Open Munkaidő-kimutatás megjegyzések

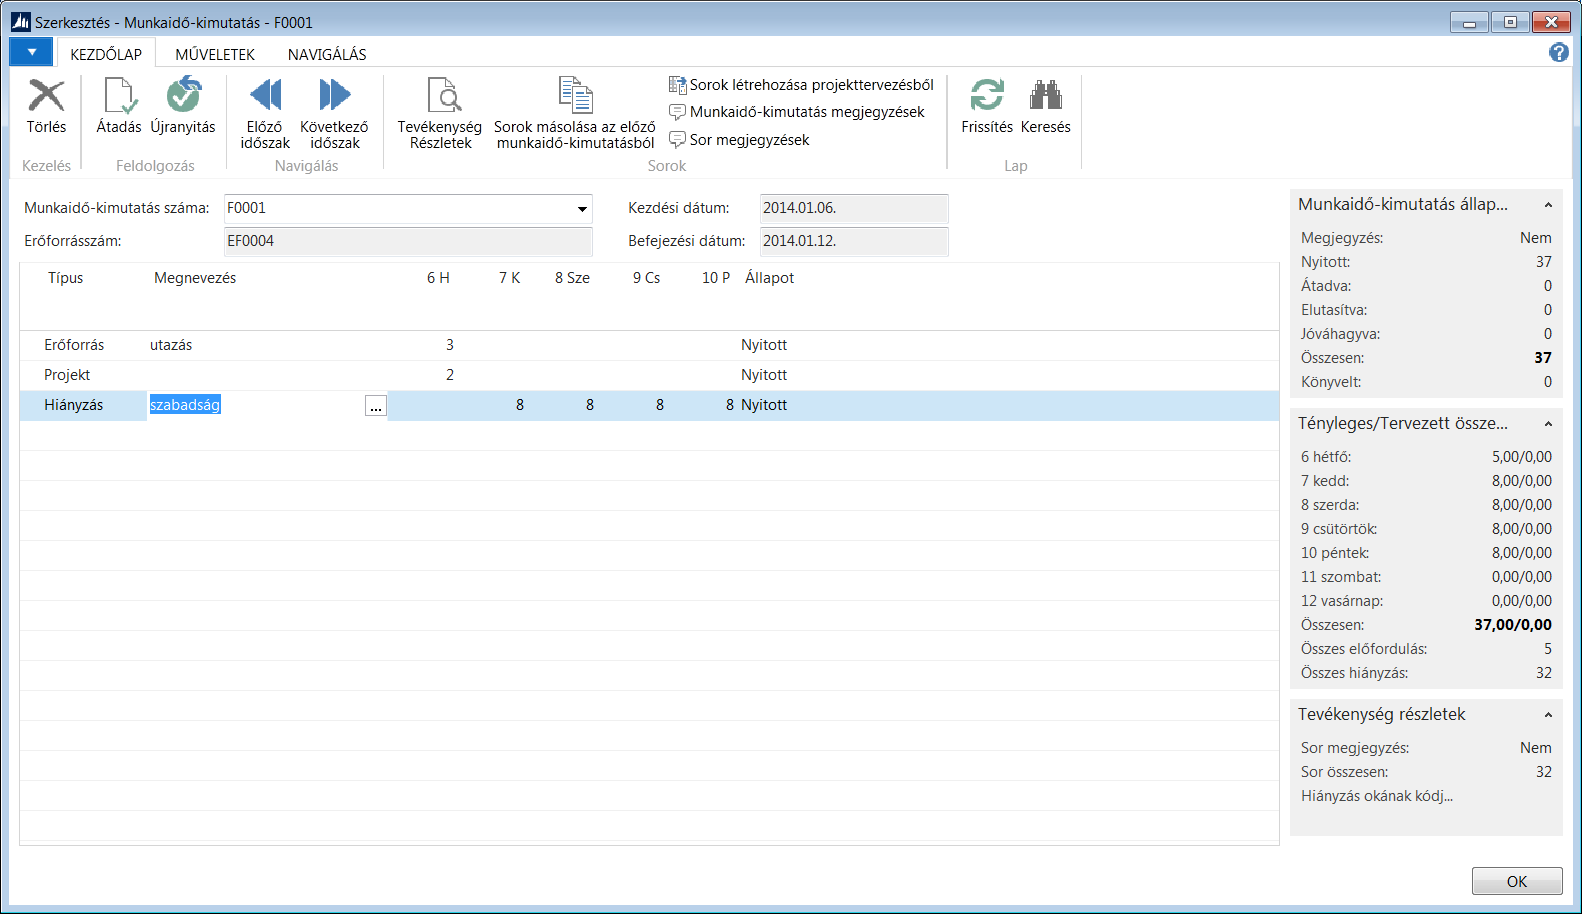point(797,112)
